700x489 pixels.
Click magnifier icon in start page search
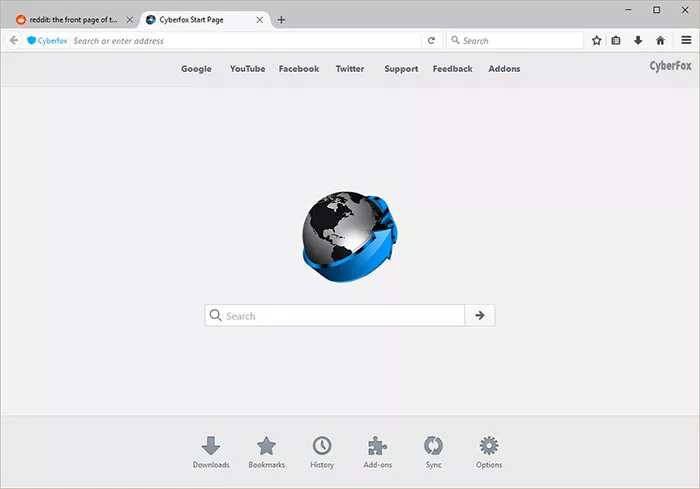pyautogui.click(x=216, y=315)
